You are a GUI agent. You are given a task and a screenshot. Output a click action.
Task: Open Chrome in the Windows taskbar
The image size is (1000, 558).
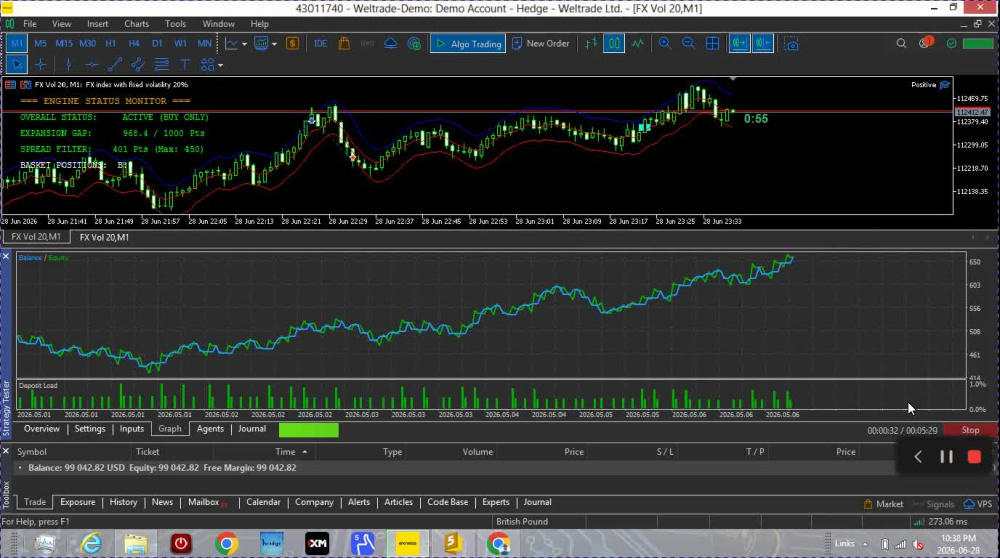[226, 543]
